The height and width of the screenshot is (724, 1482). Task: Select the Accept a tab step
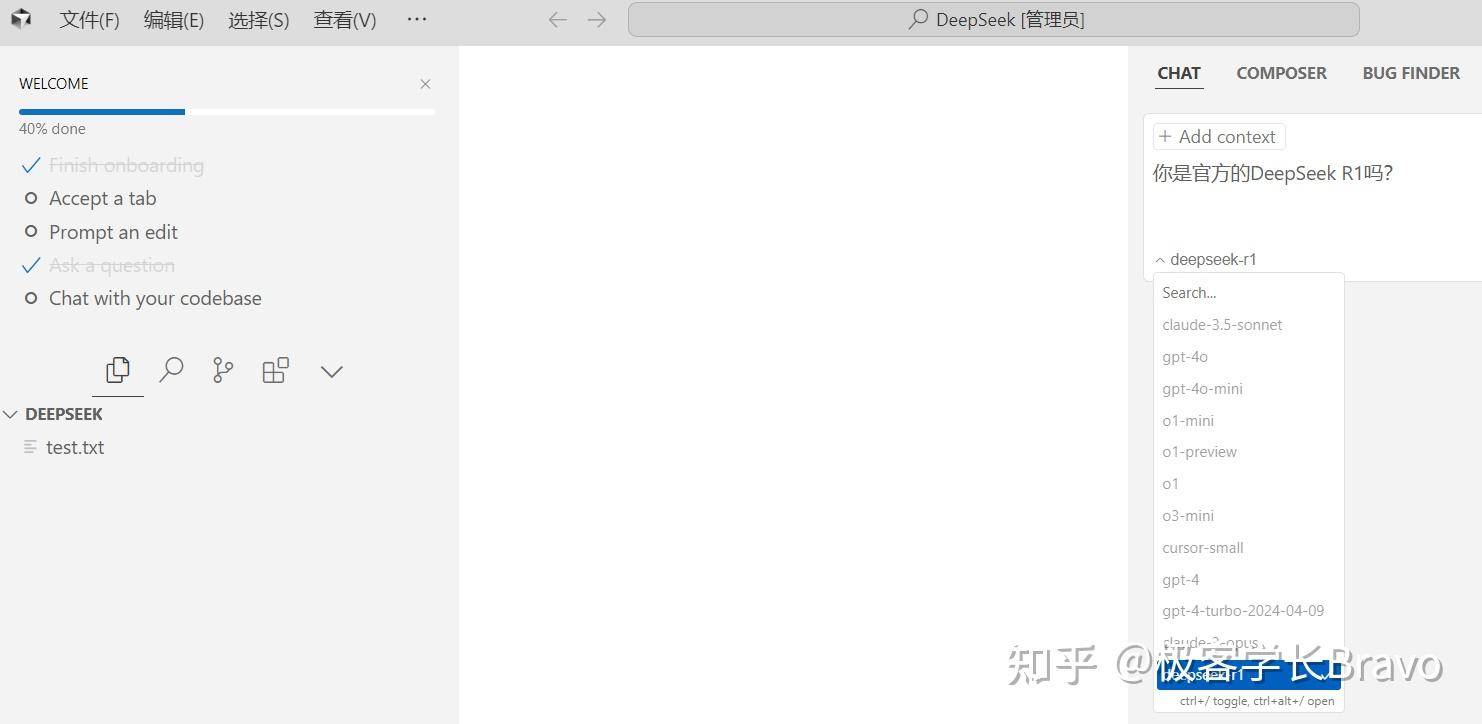[x=91, y=198]
